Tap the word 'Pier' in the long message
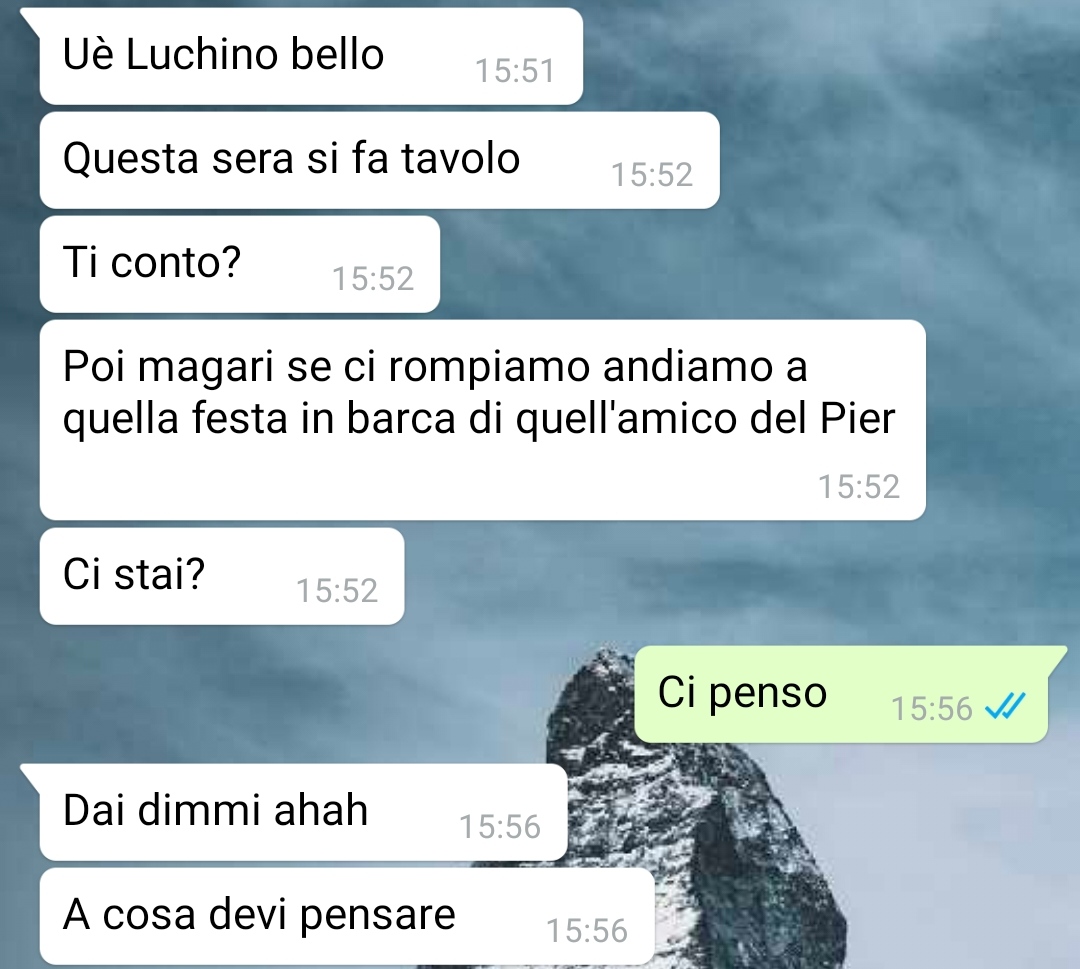This screenshot has height=969, width=1080. coord(857,417)
